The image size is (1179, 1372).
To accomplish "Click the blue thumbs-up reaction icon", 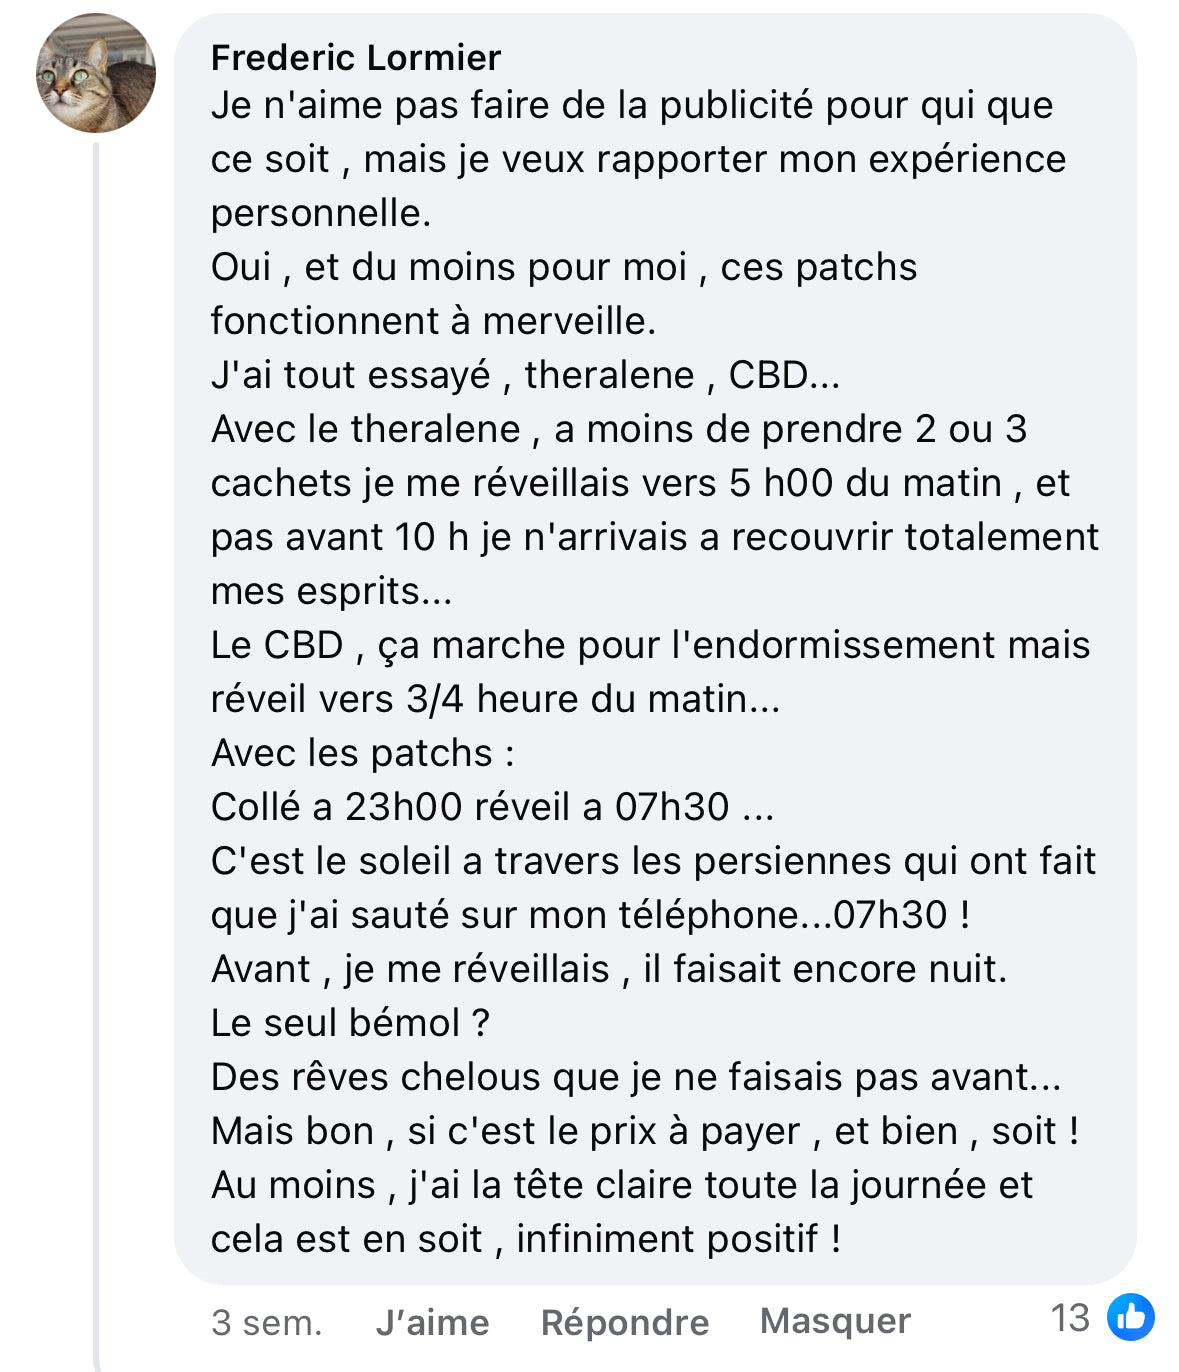I will tap(1130, 1317).
